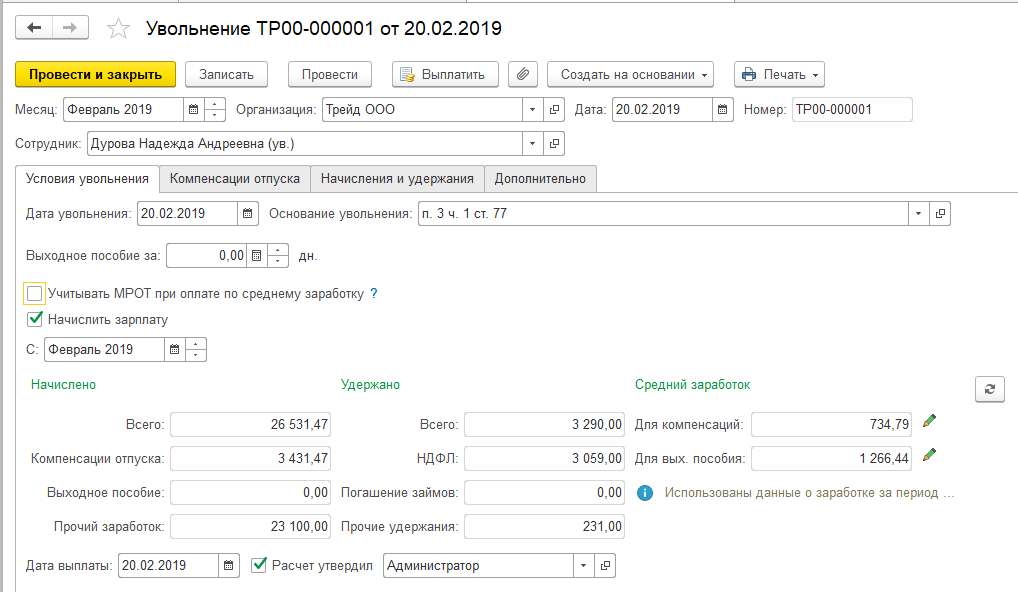Viewport: 1018px width, 592px height.
Task: Click the Выплатить button
Action: [445, 74]
